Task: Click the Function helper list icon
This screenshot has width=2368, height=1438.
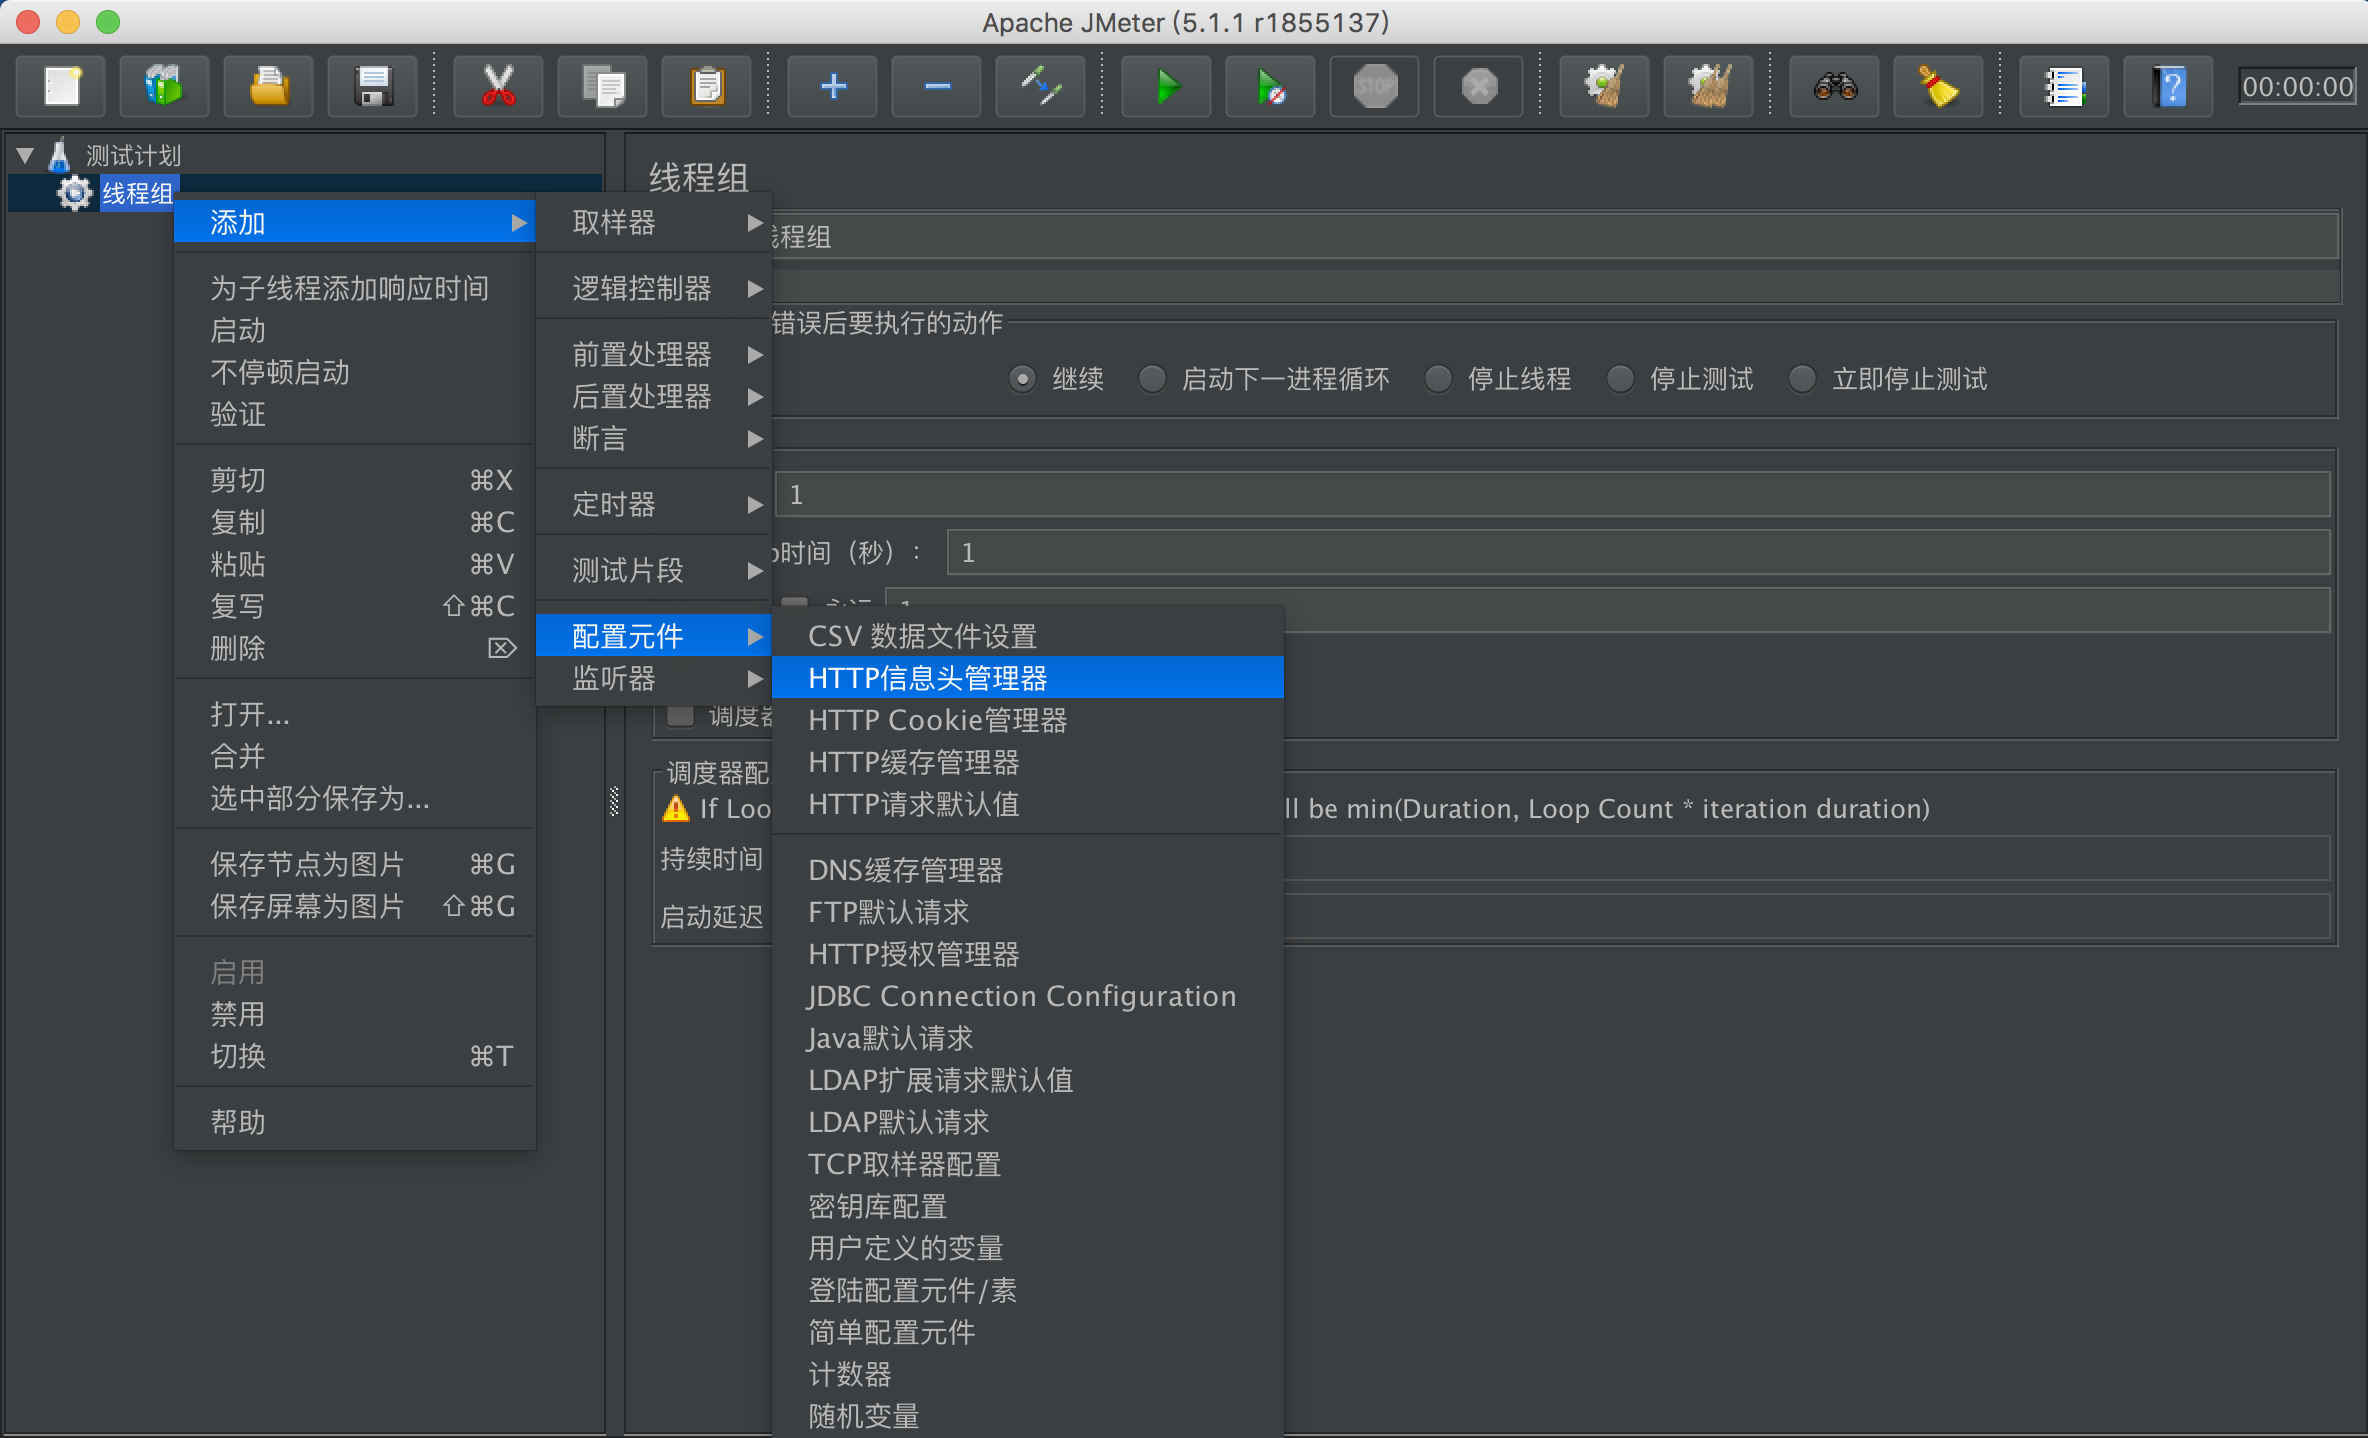Action: pos(2065,87)
